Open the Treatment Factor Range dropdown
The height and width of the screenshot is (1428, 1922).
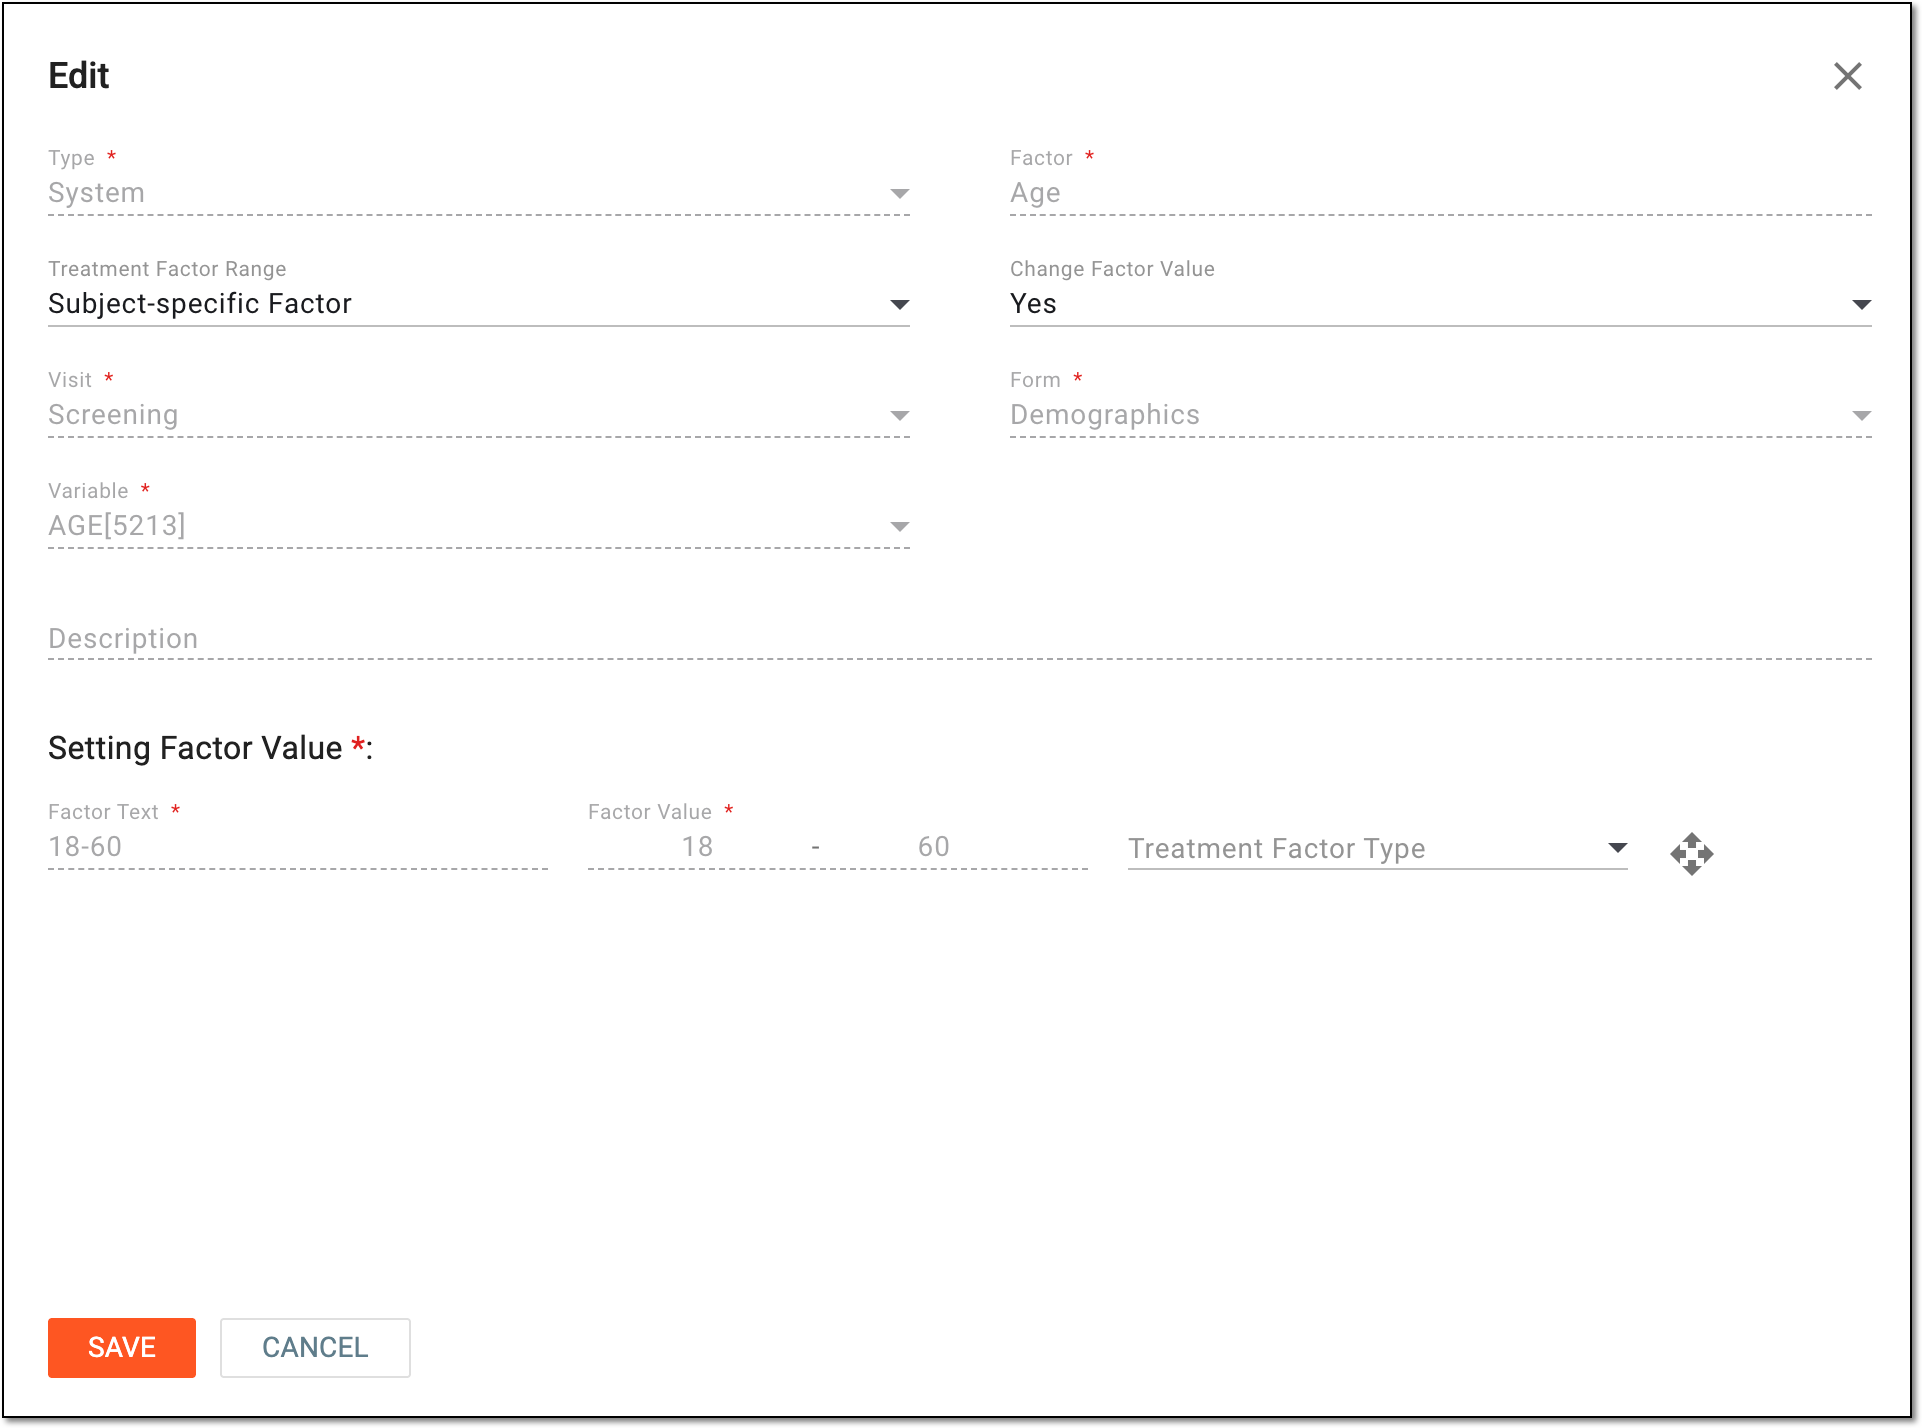(479, 304)
